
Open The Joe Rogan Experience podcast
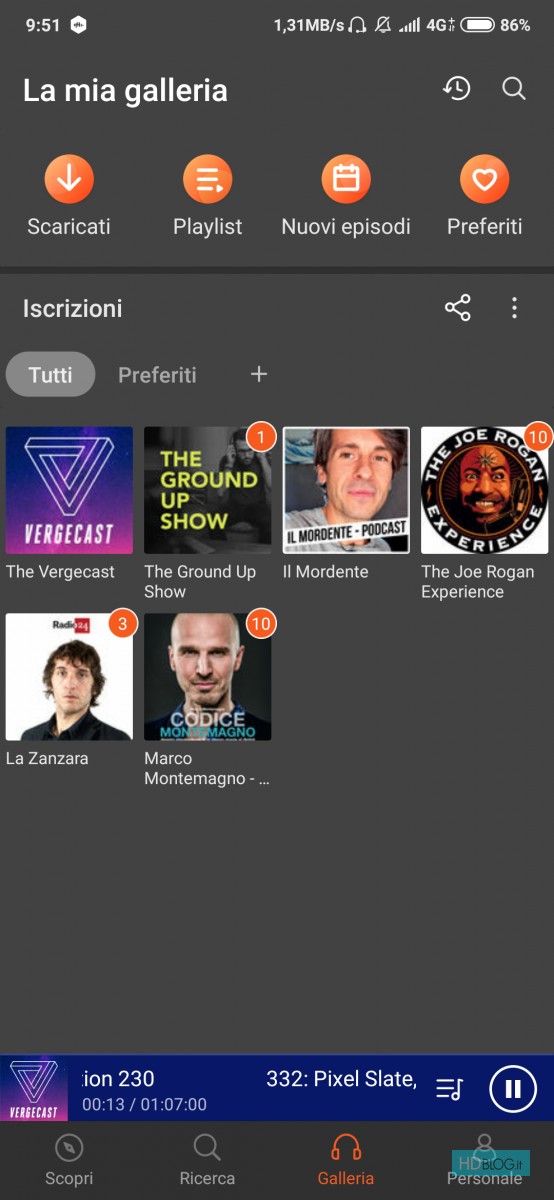click(485, 490)
